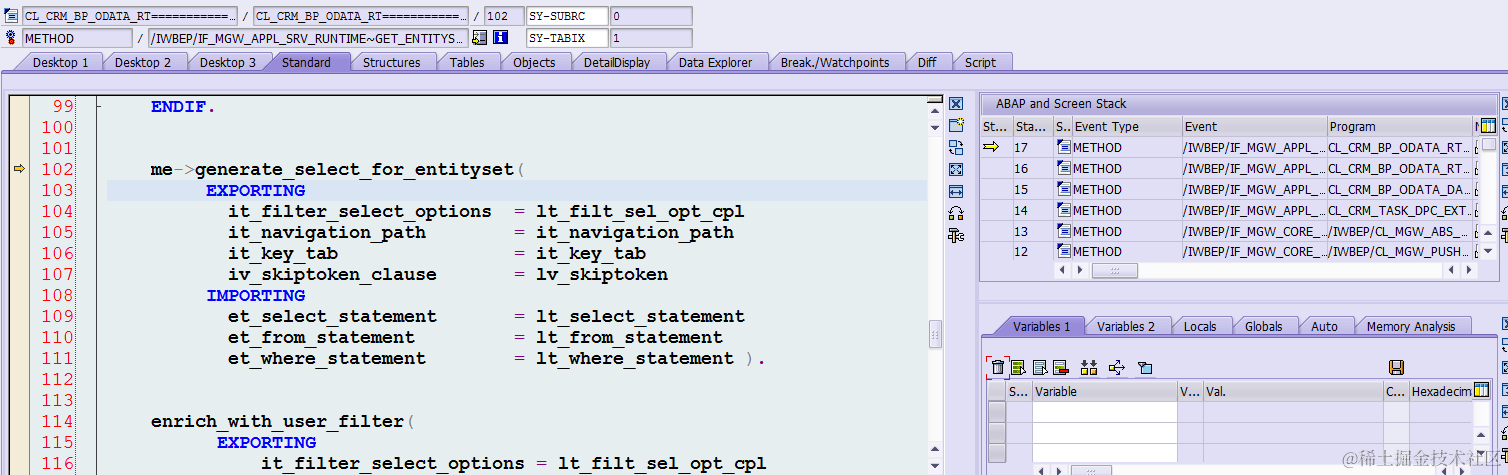Click the blue info icon in header
This screenshot has width=1508, height=475.
click(501, 38)
